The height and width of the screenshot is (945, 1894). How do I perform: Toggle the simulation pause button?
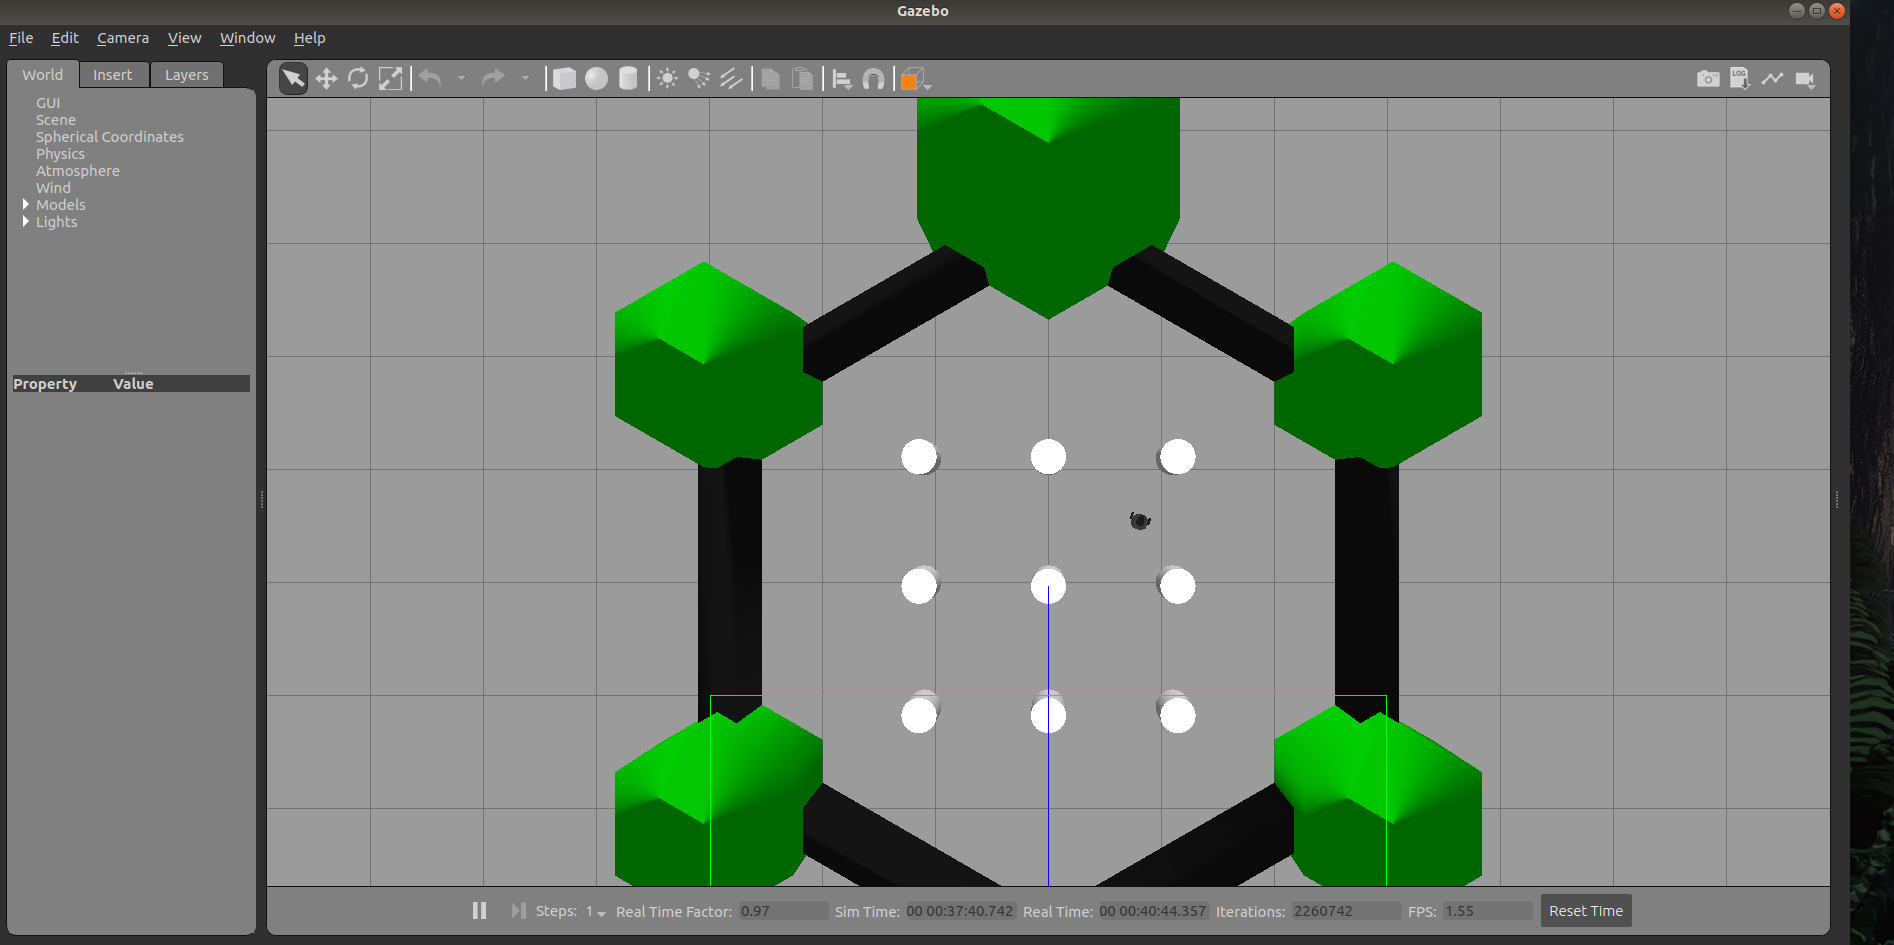(x=479, y=910)
